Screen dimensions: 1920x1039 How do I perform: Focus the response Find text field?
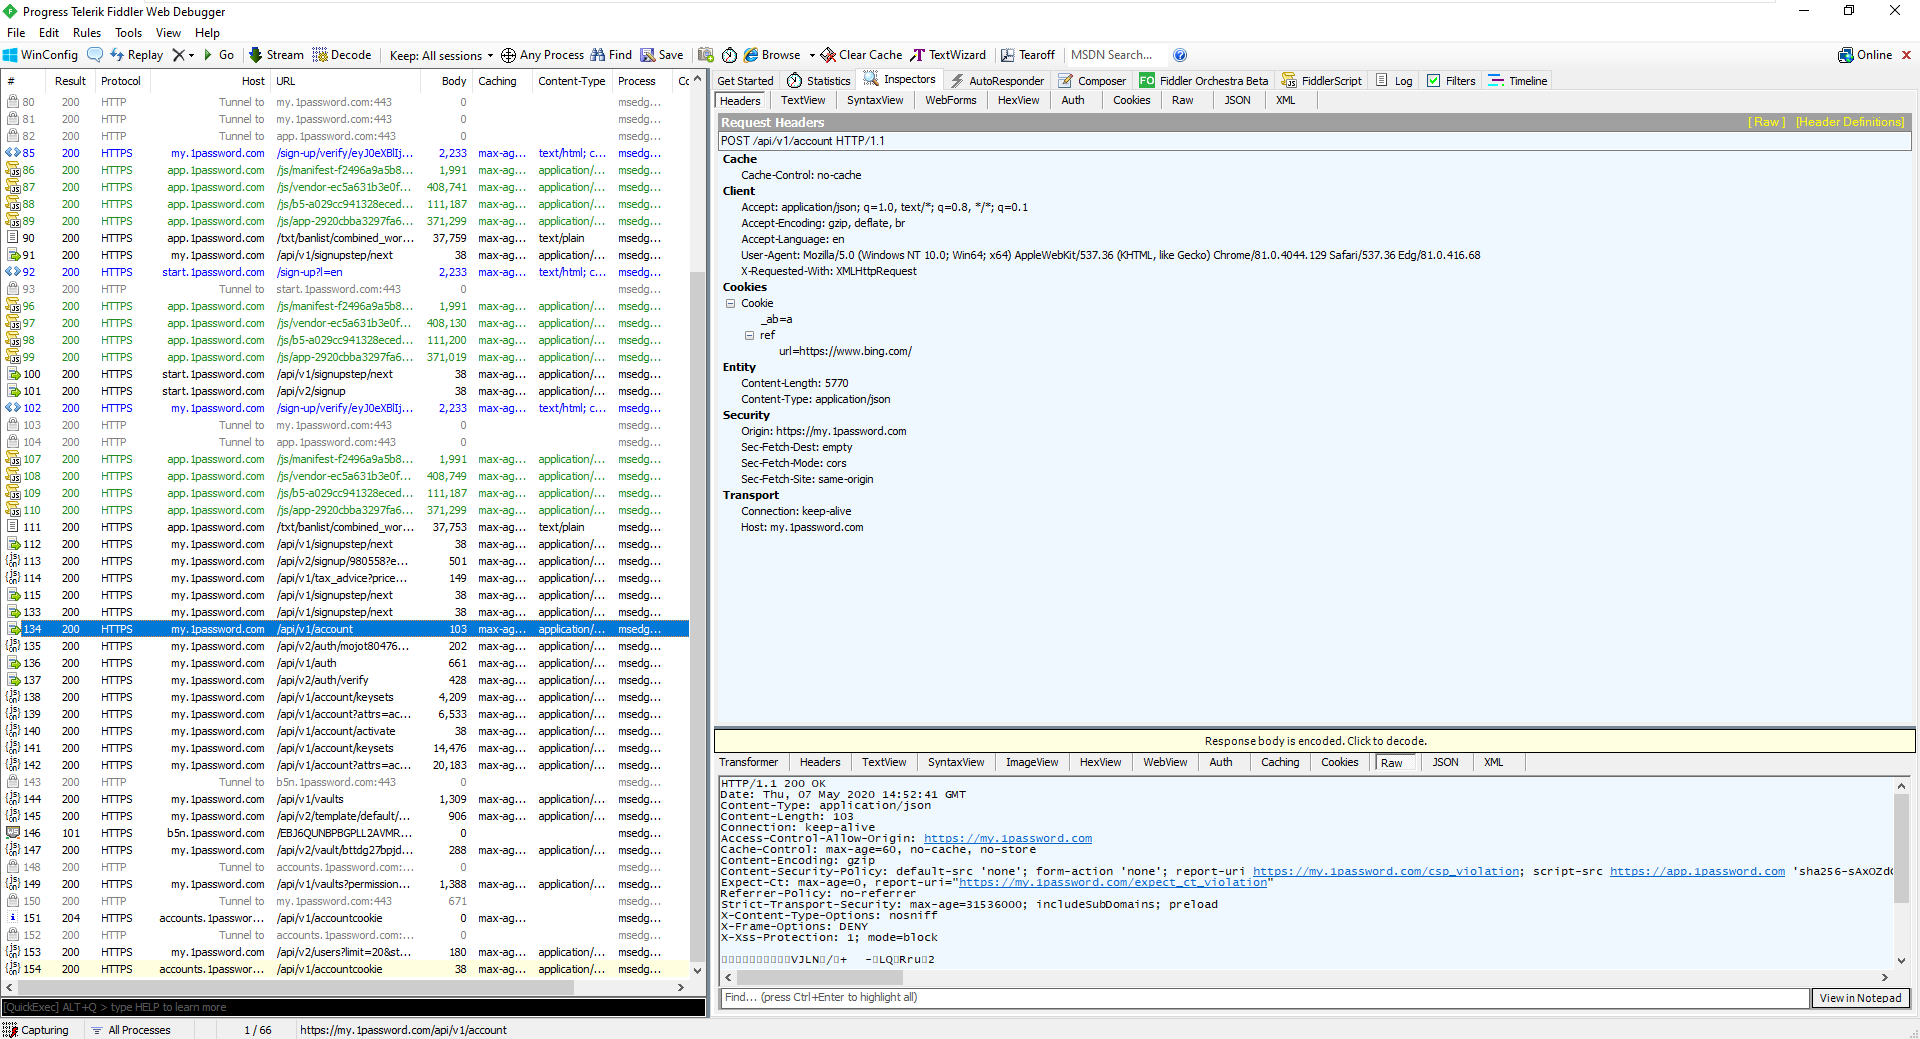pyautogui.click(x=1265, y=998)
